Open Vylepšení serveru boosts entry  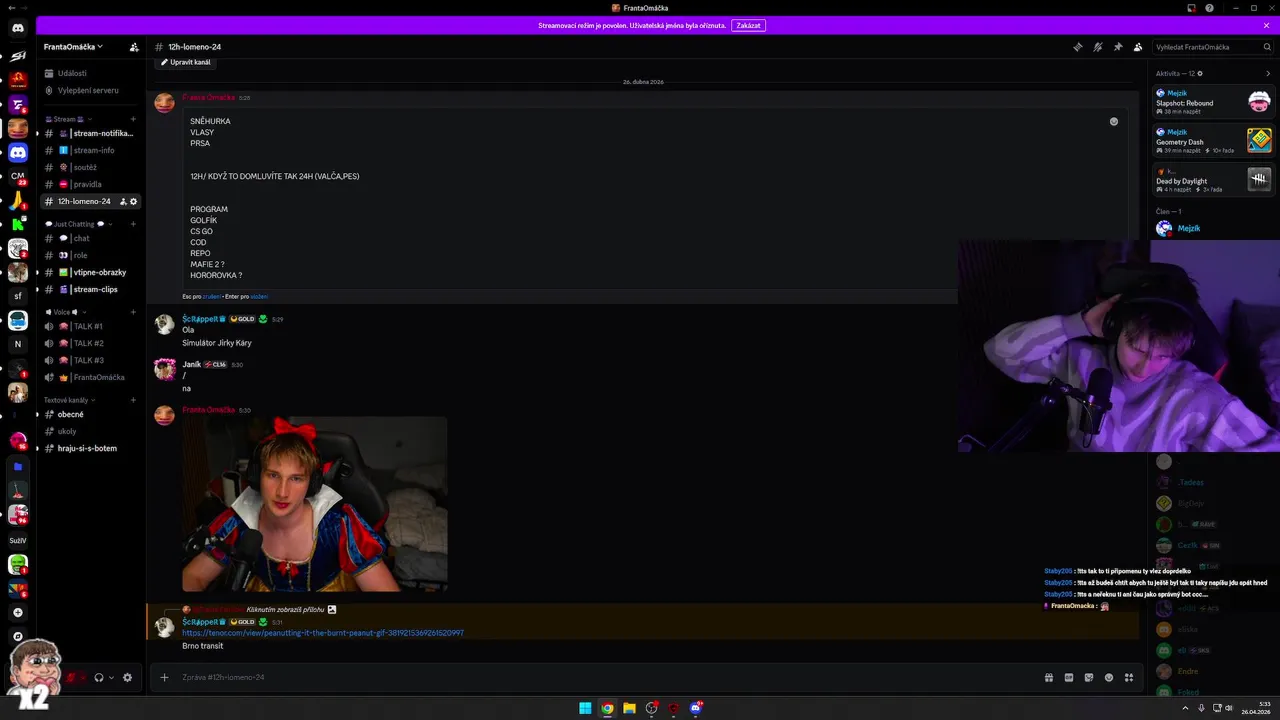92,90
